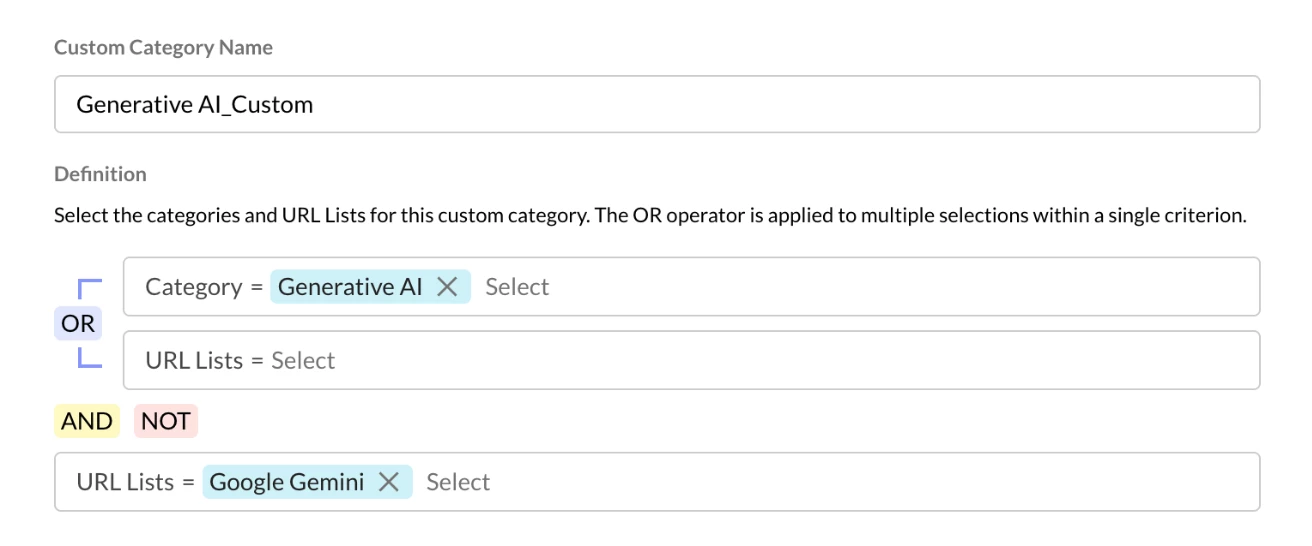Open the Select dropdown beside Google Gemini
This screenshot has height=546, width=1312.
tap(458, 482)
